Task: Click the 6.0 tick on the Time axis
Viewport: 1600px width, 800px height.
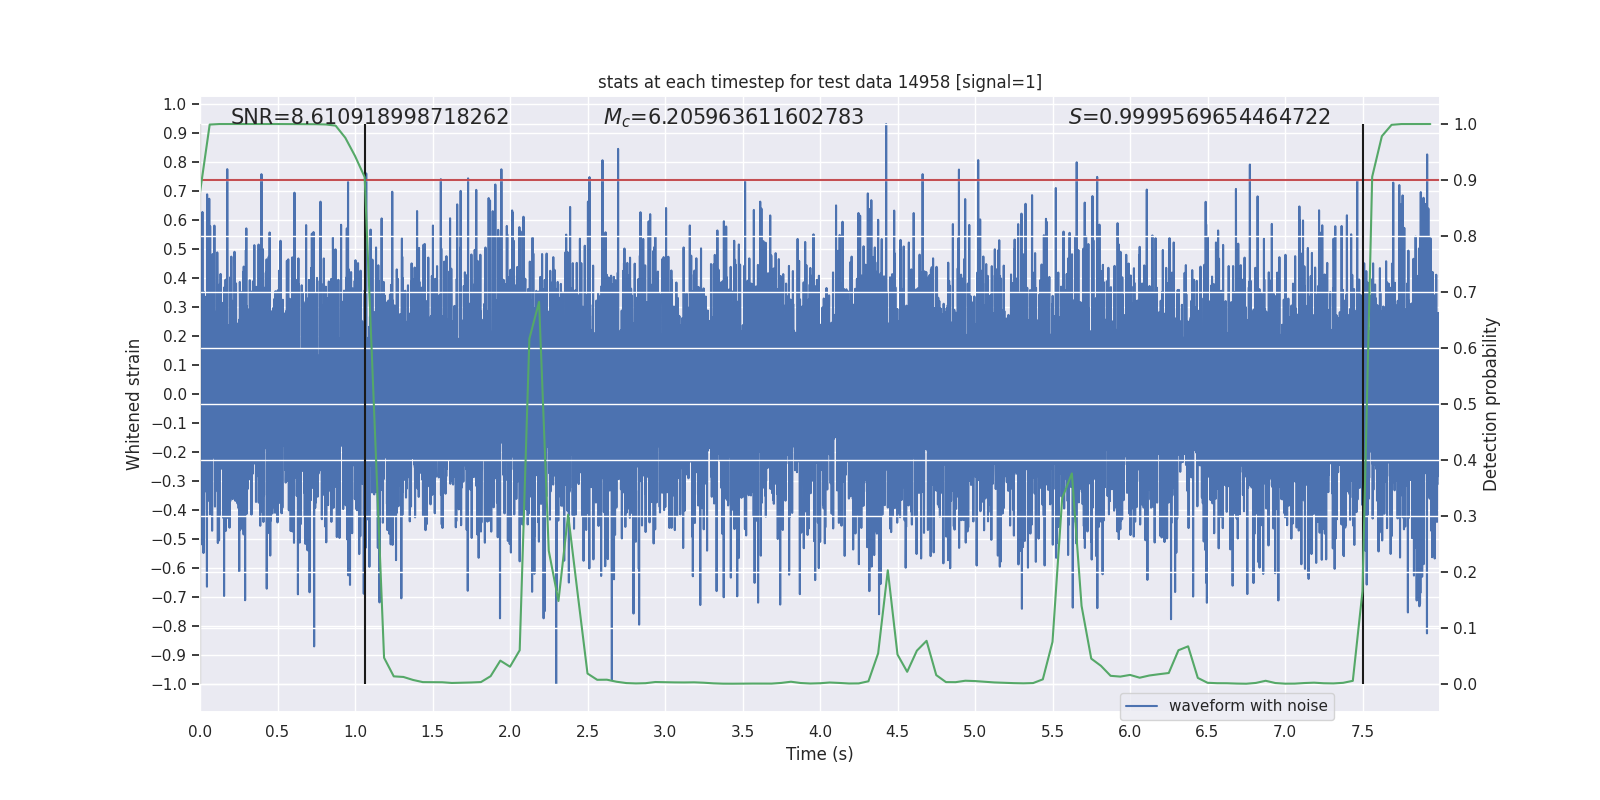Action: (1130, 731)
